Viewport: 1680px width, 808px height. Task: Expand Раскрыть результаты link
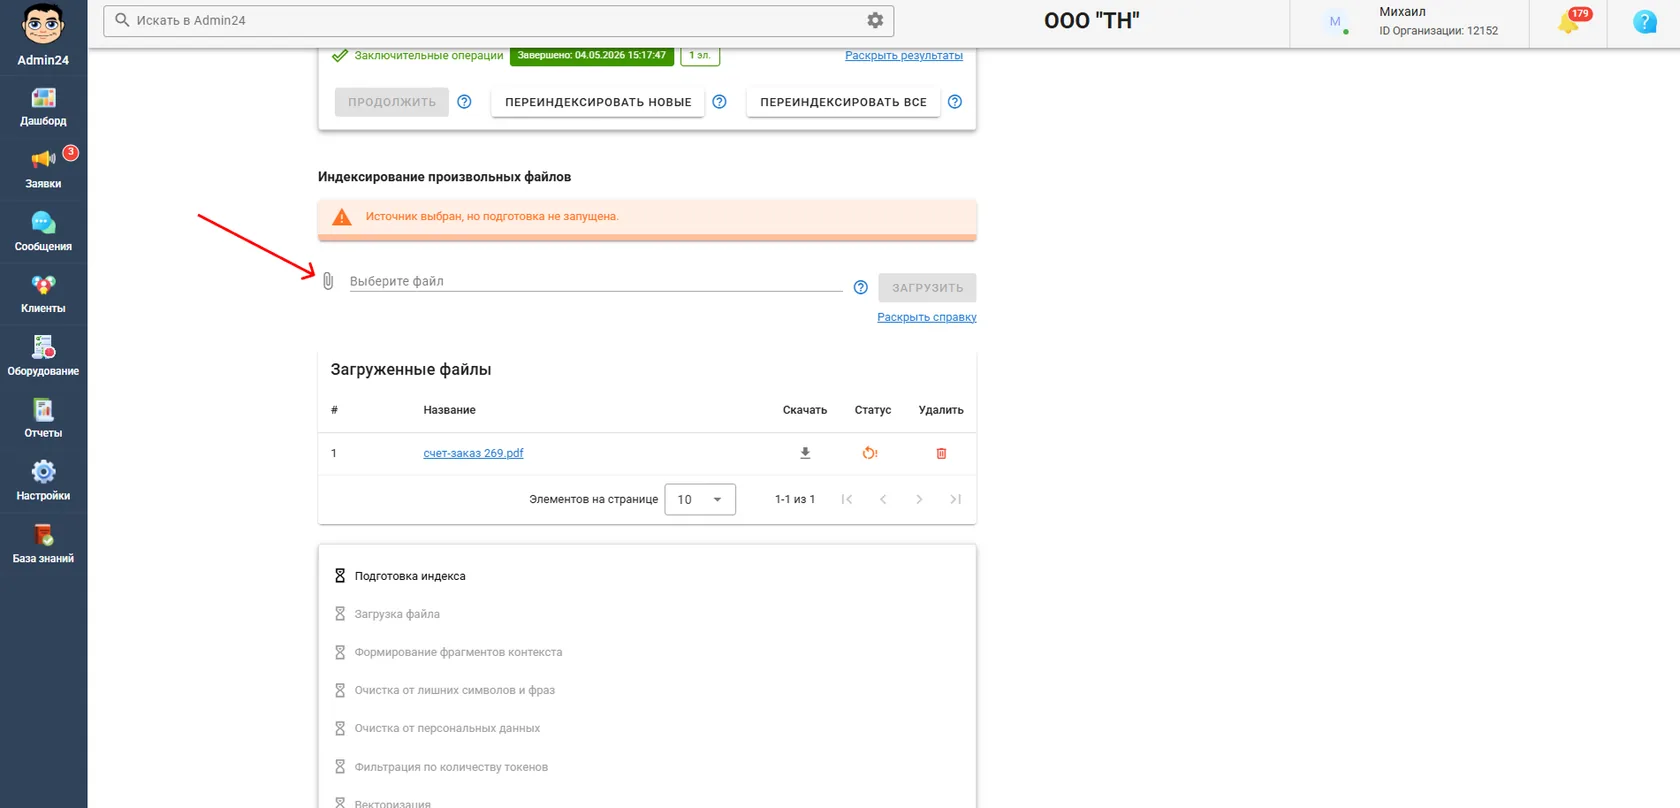click(904, 55)
